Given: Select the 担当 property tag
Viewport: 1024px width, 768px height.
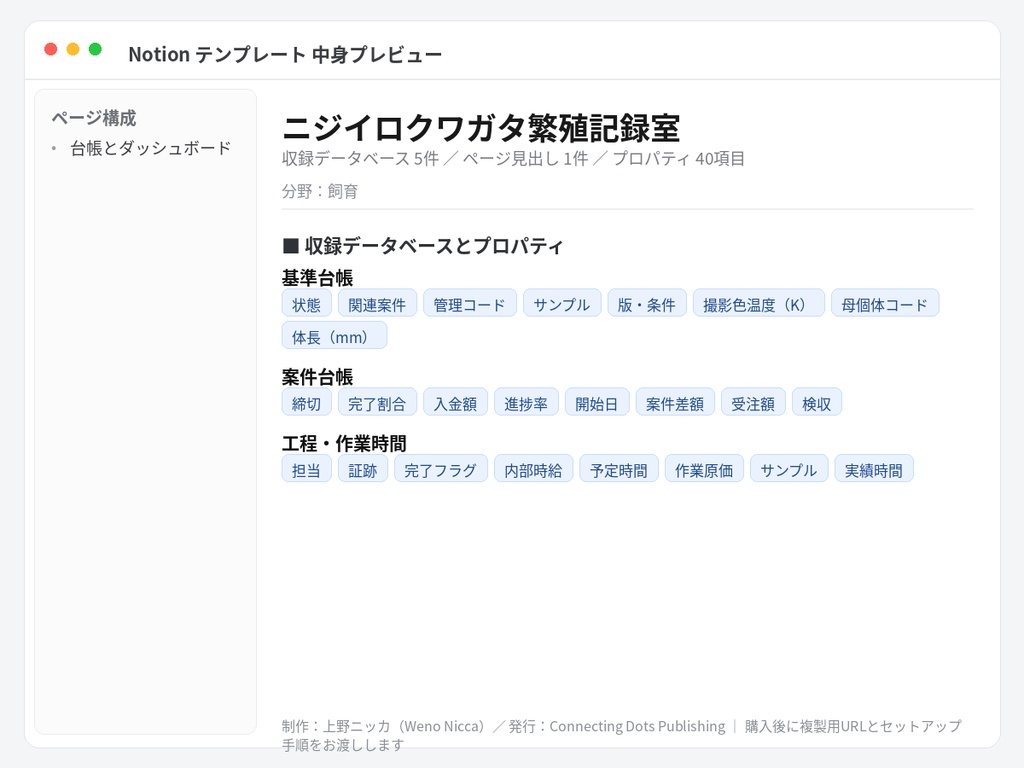Looking at the screenshot, I should coord(307,470).
